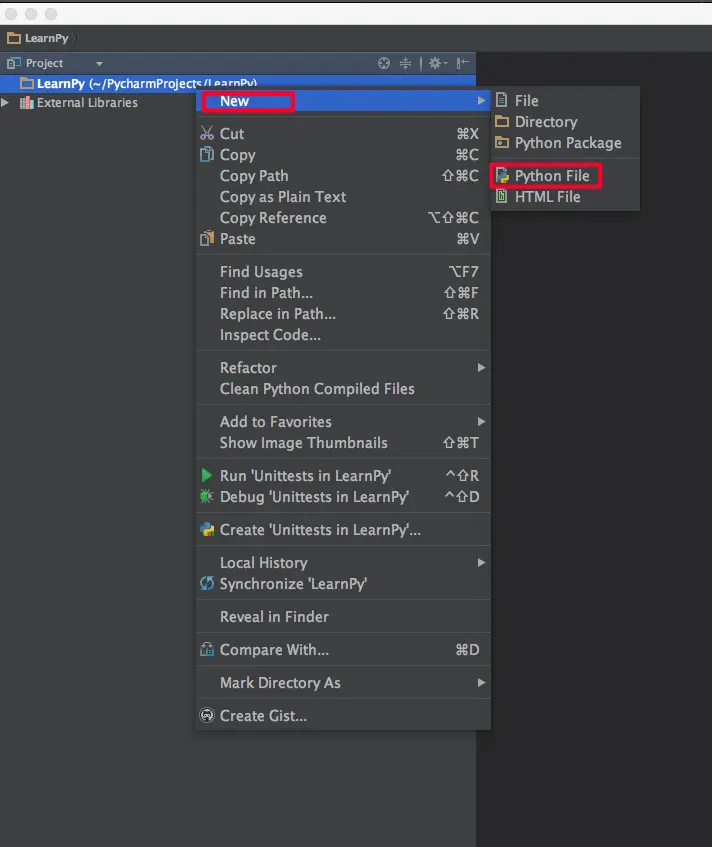Click the clipboard icon beside Paste

[x=207, y=238]
